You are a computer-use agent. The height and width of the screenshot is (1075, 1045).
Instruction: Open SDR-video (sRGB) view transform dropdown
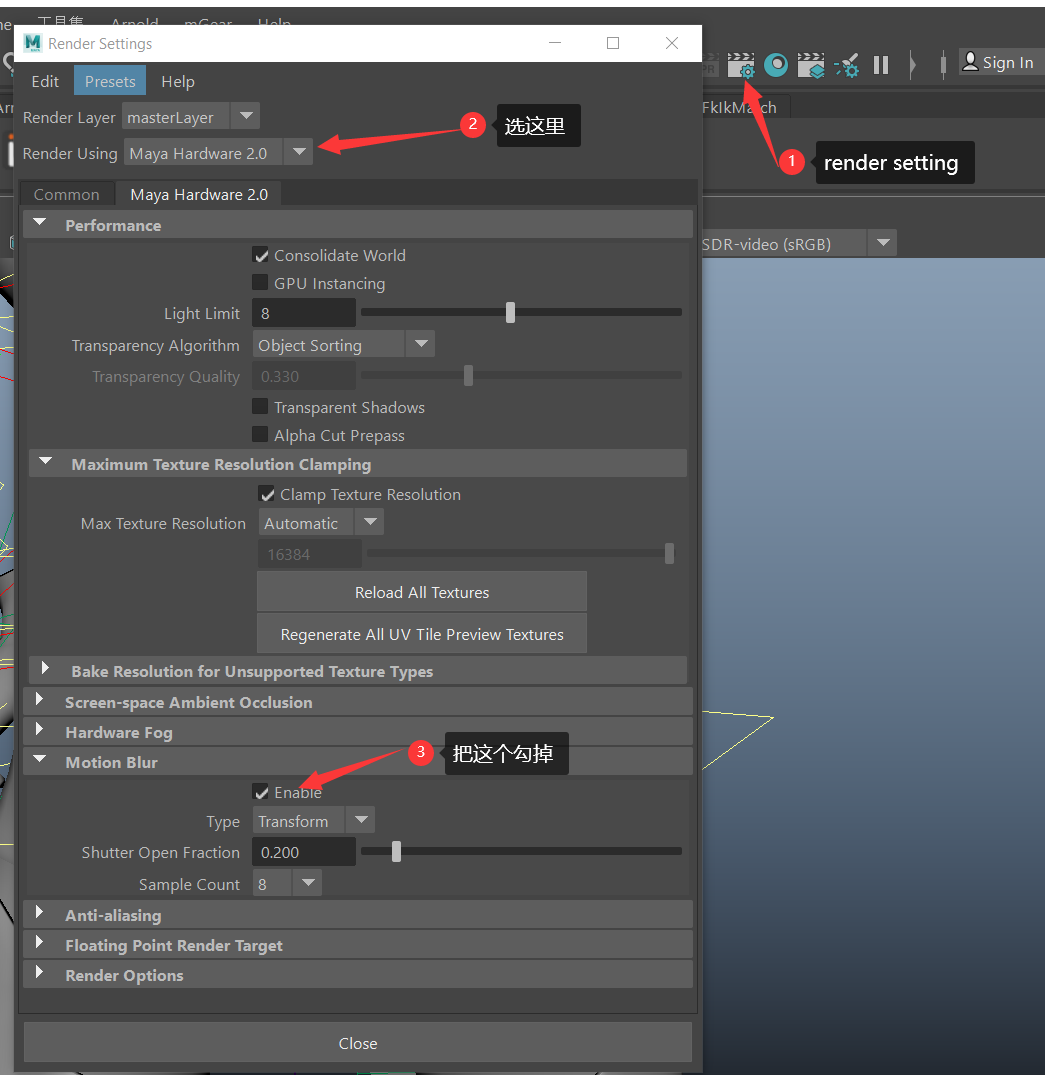coord(799,243)
